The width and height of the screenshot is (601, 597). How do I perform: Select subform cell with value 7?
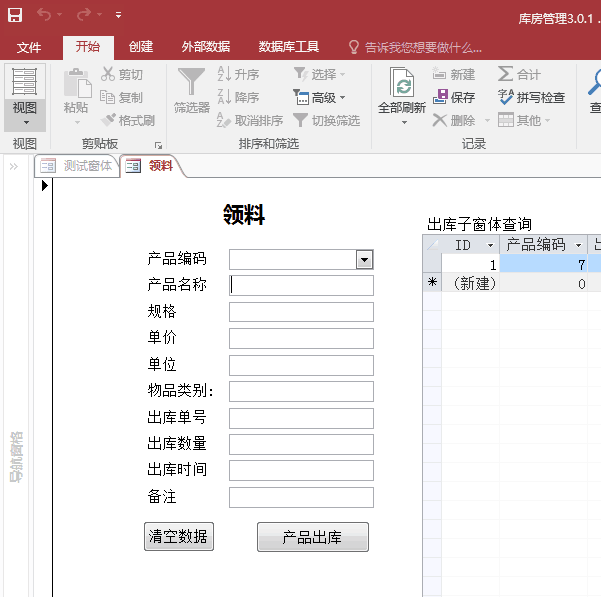(543, 264)
